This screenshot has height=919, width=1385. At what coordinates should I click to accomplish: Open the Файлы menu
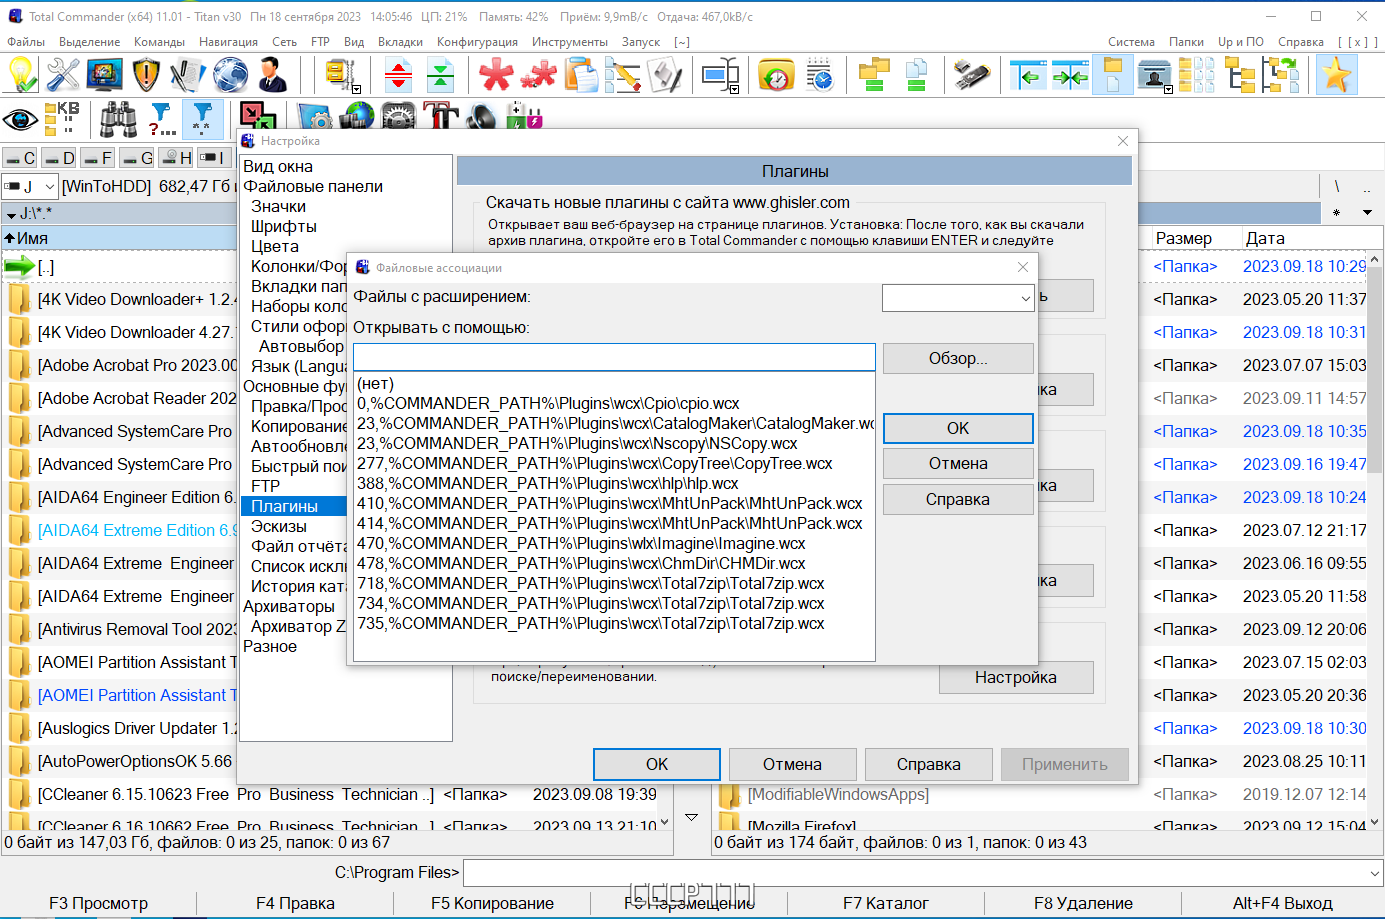[26, 42]
